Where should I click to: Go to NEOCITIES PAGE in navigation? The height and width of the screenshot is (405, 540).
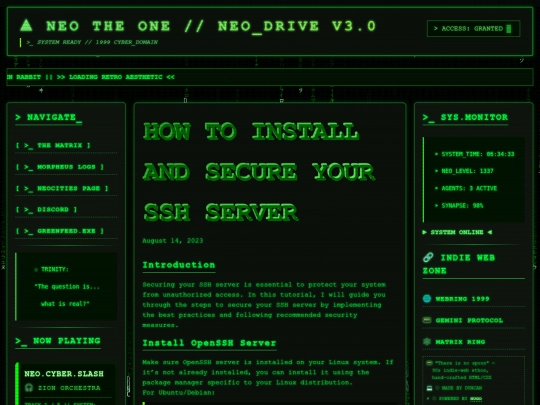[x=62, y=188]
